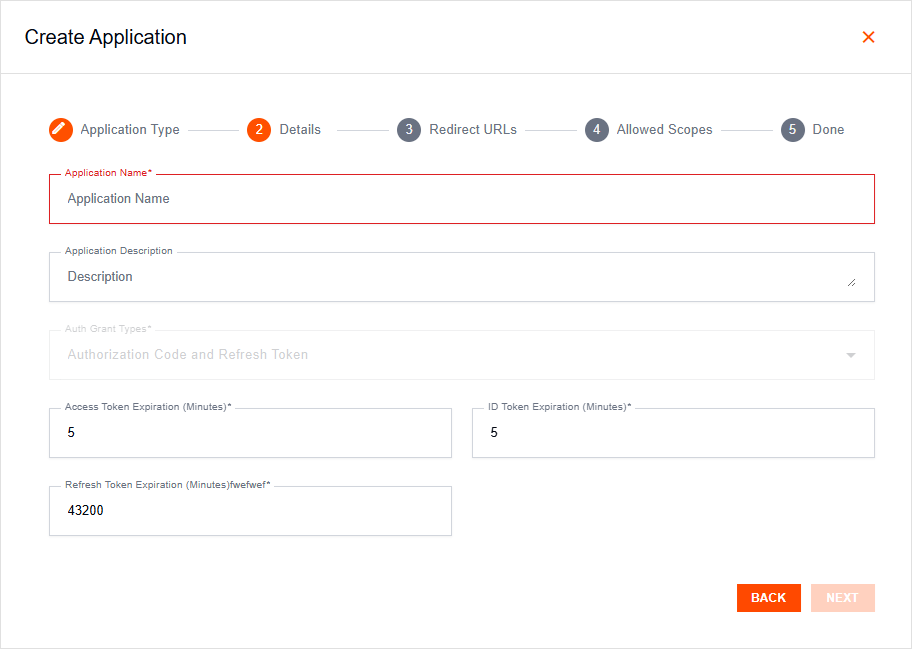The image size is (912, 649).
Task: Select step 5 Done circle
Action: (x=793, y=130)
